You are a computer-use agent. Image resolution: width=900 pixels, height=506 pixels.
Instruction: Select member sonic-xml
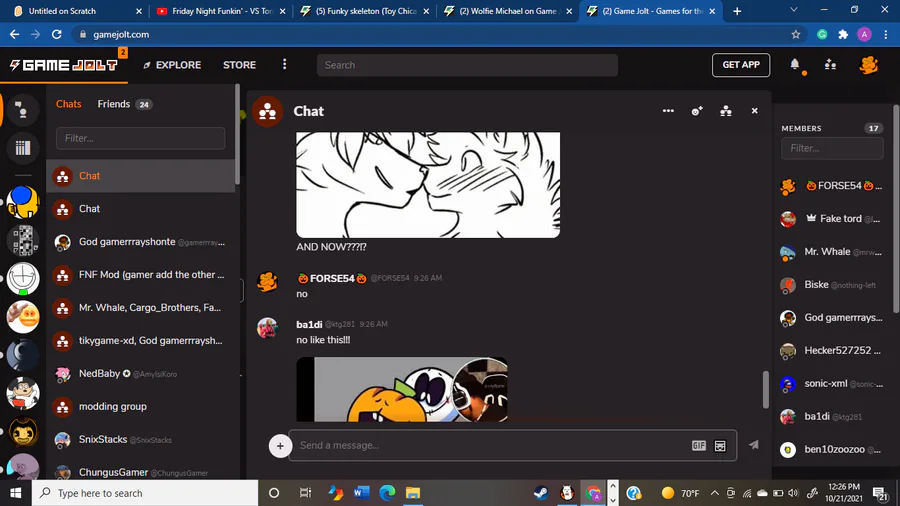coord(831,383)
